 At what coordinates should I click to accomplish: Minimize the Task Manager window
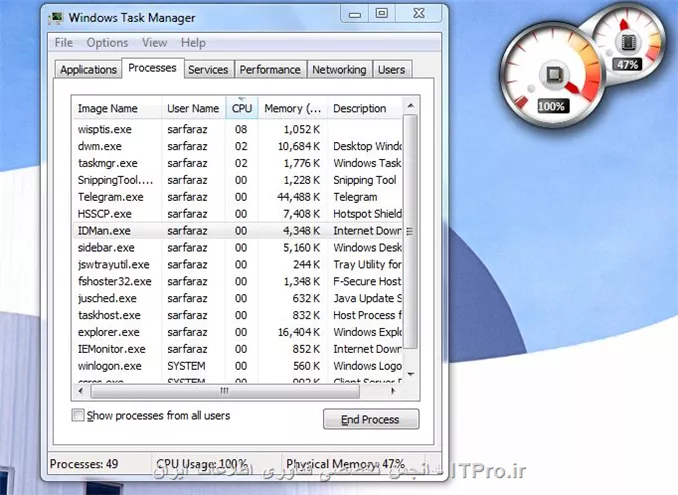click(355, 14)
